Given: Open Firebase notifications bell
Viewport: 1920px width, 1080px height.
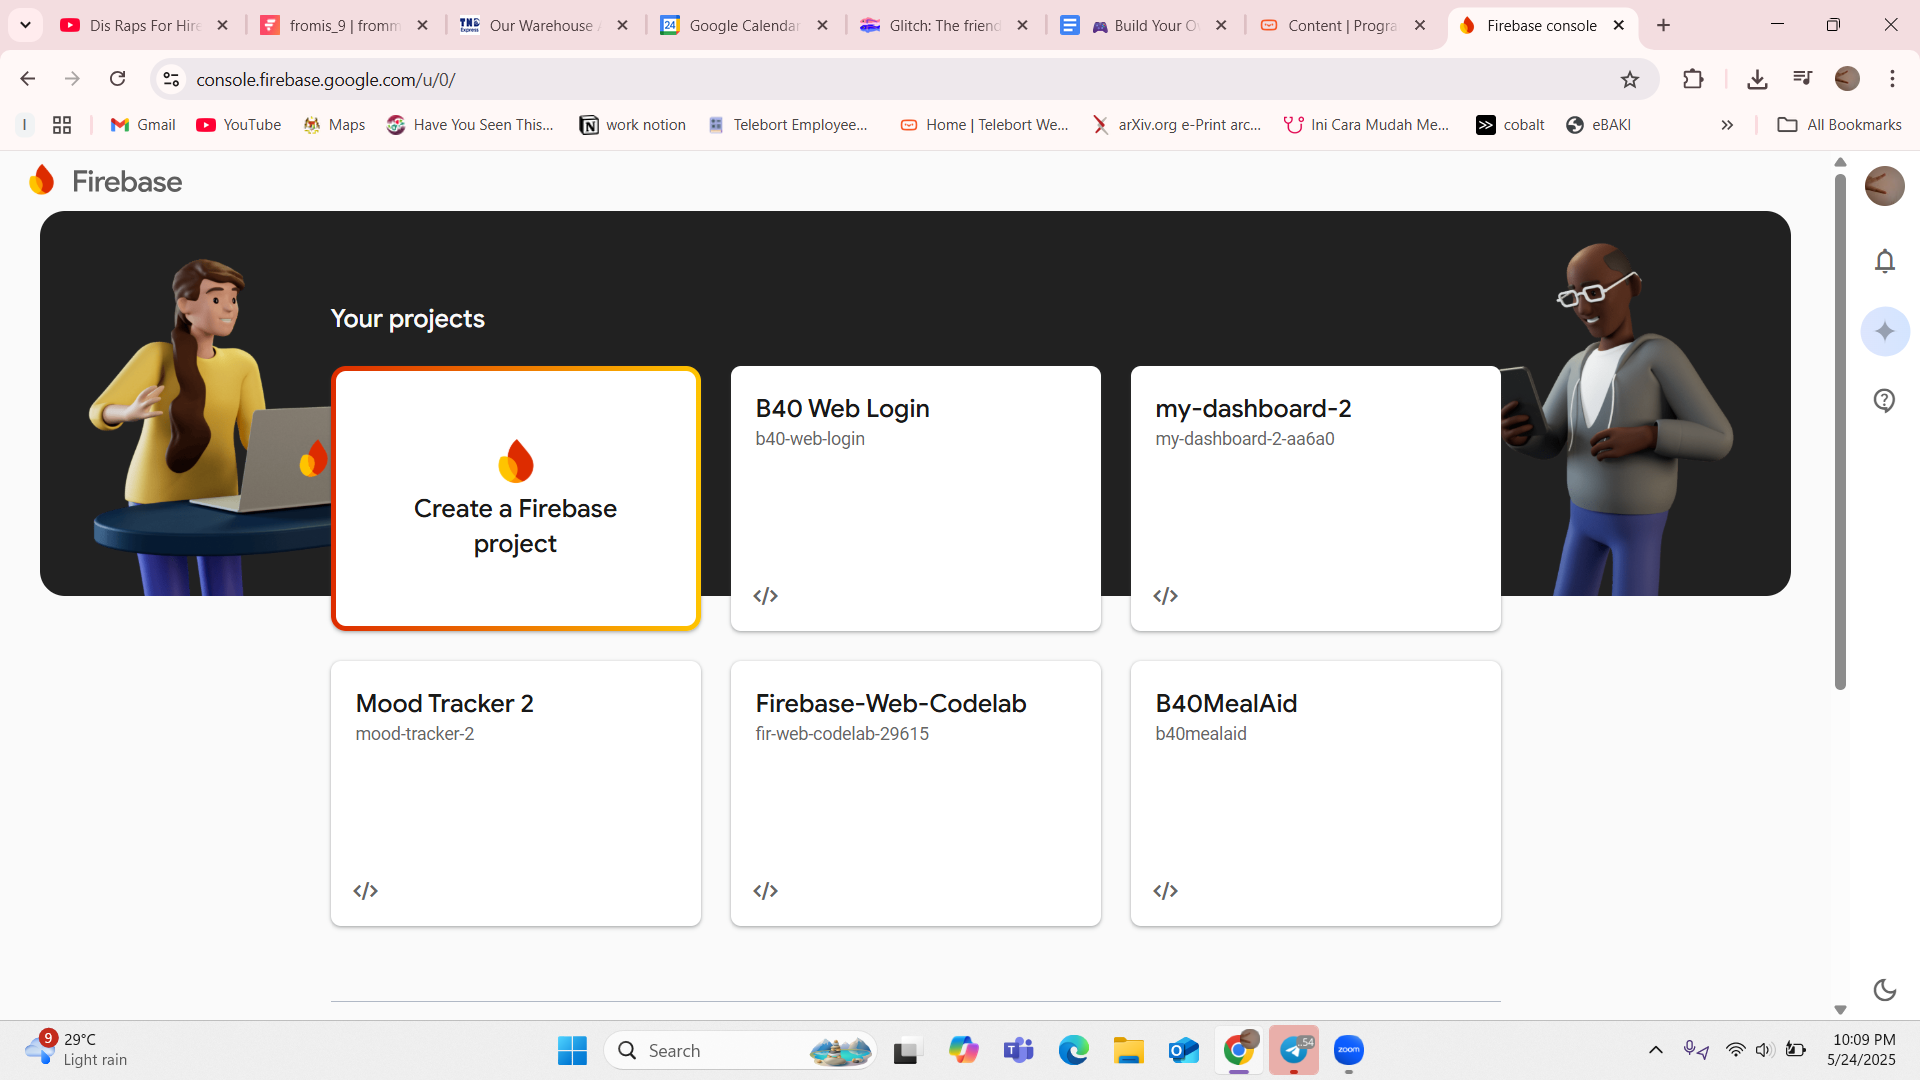Looking at the screenshot, I should point(1884,261).
